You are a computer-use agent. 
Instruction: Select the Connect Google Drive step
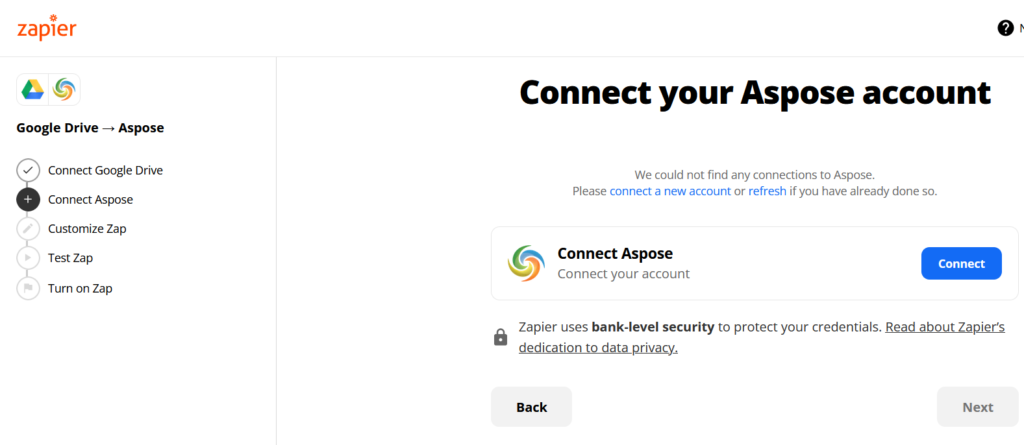[x=105, y=170]
